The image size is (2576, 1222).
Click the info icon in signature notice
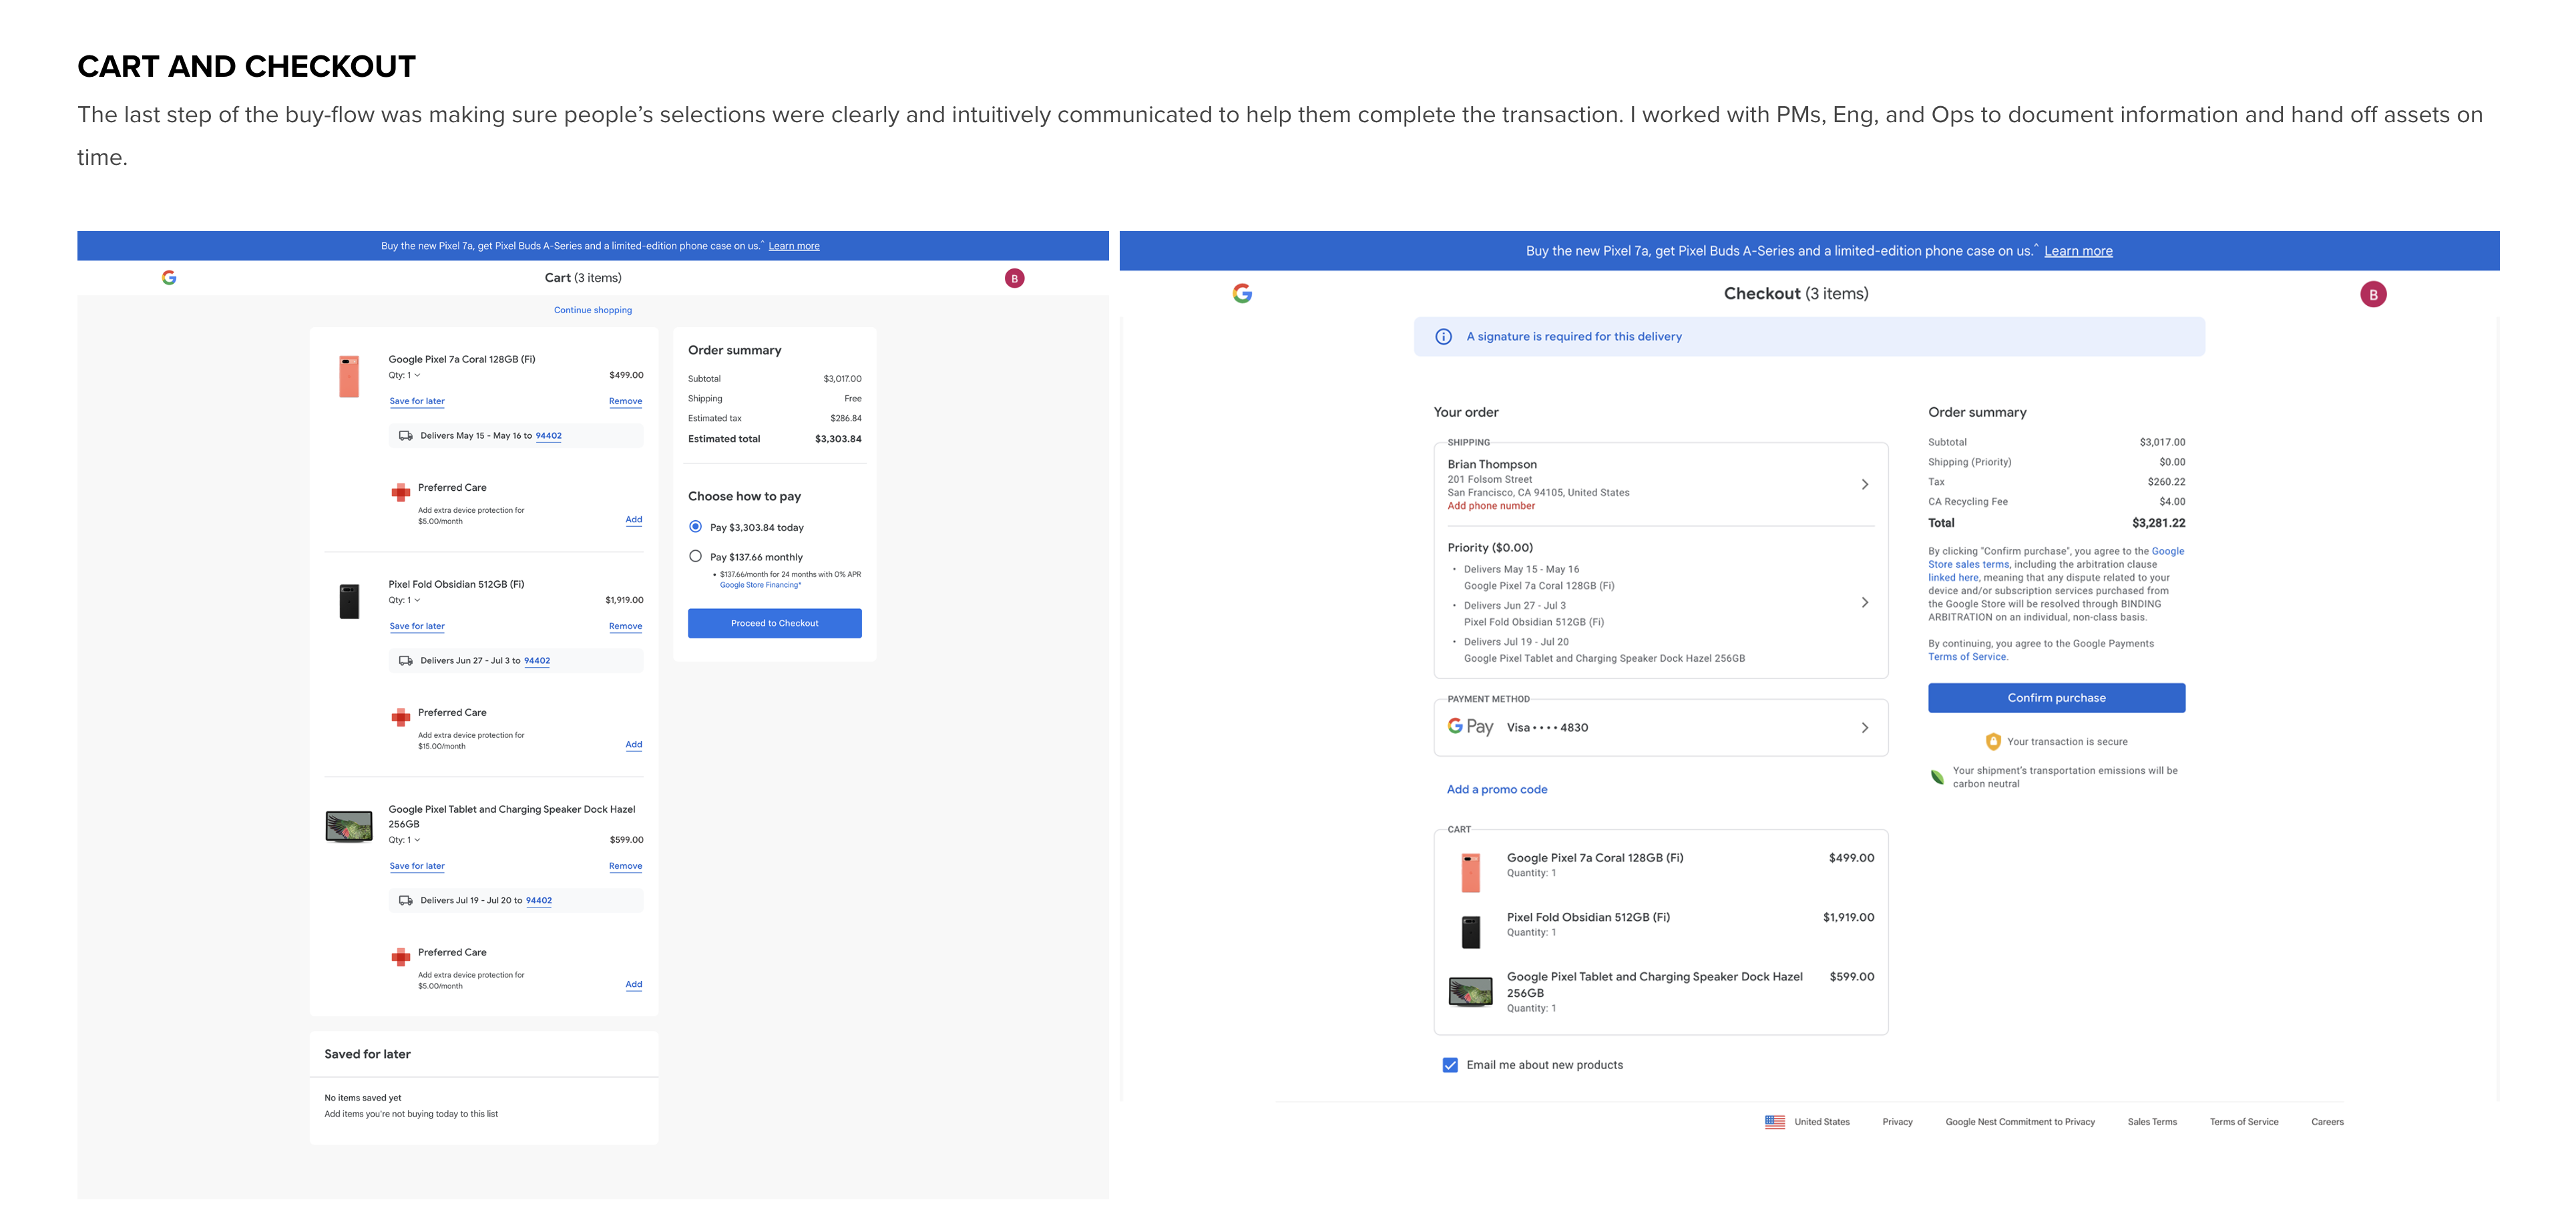(x=1443, y=337)
